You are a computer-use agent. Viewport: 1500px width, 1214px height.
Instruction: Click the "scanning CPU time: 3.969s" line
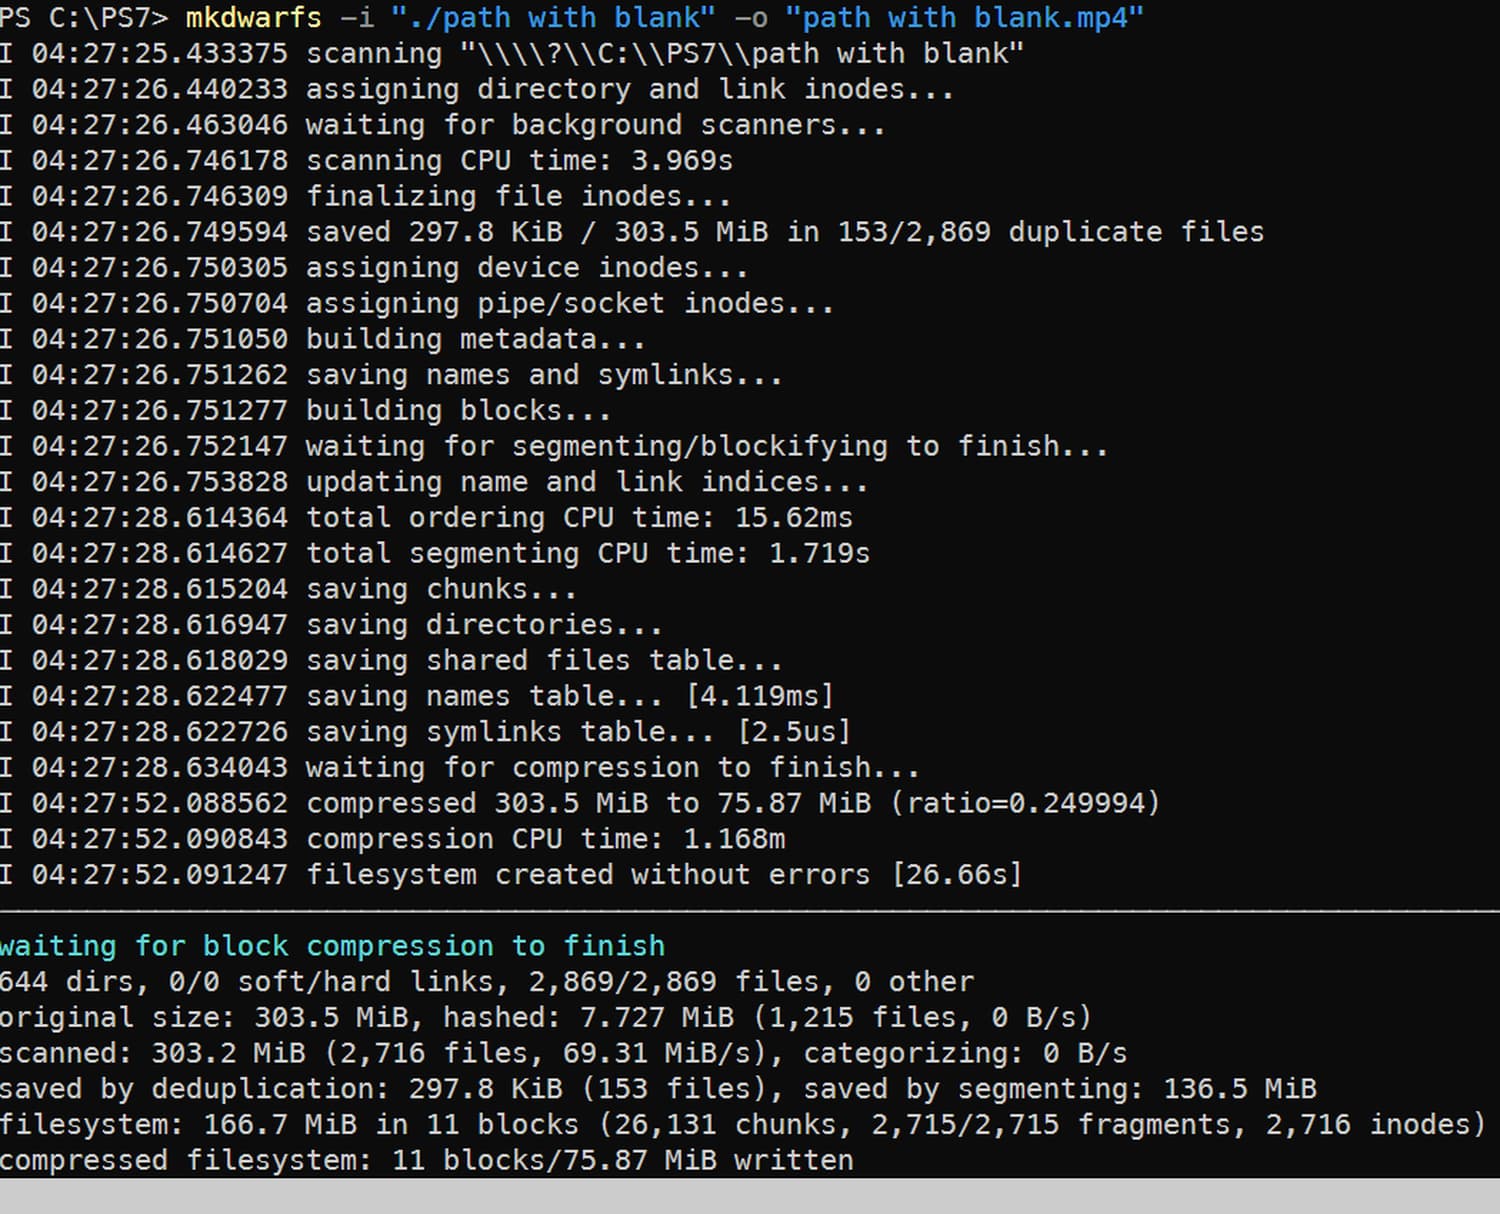coord(519,160)
